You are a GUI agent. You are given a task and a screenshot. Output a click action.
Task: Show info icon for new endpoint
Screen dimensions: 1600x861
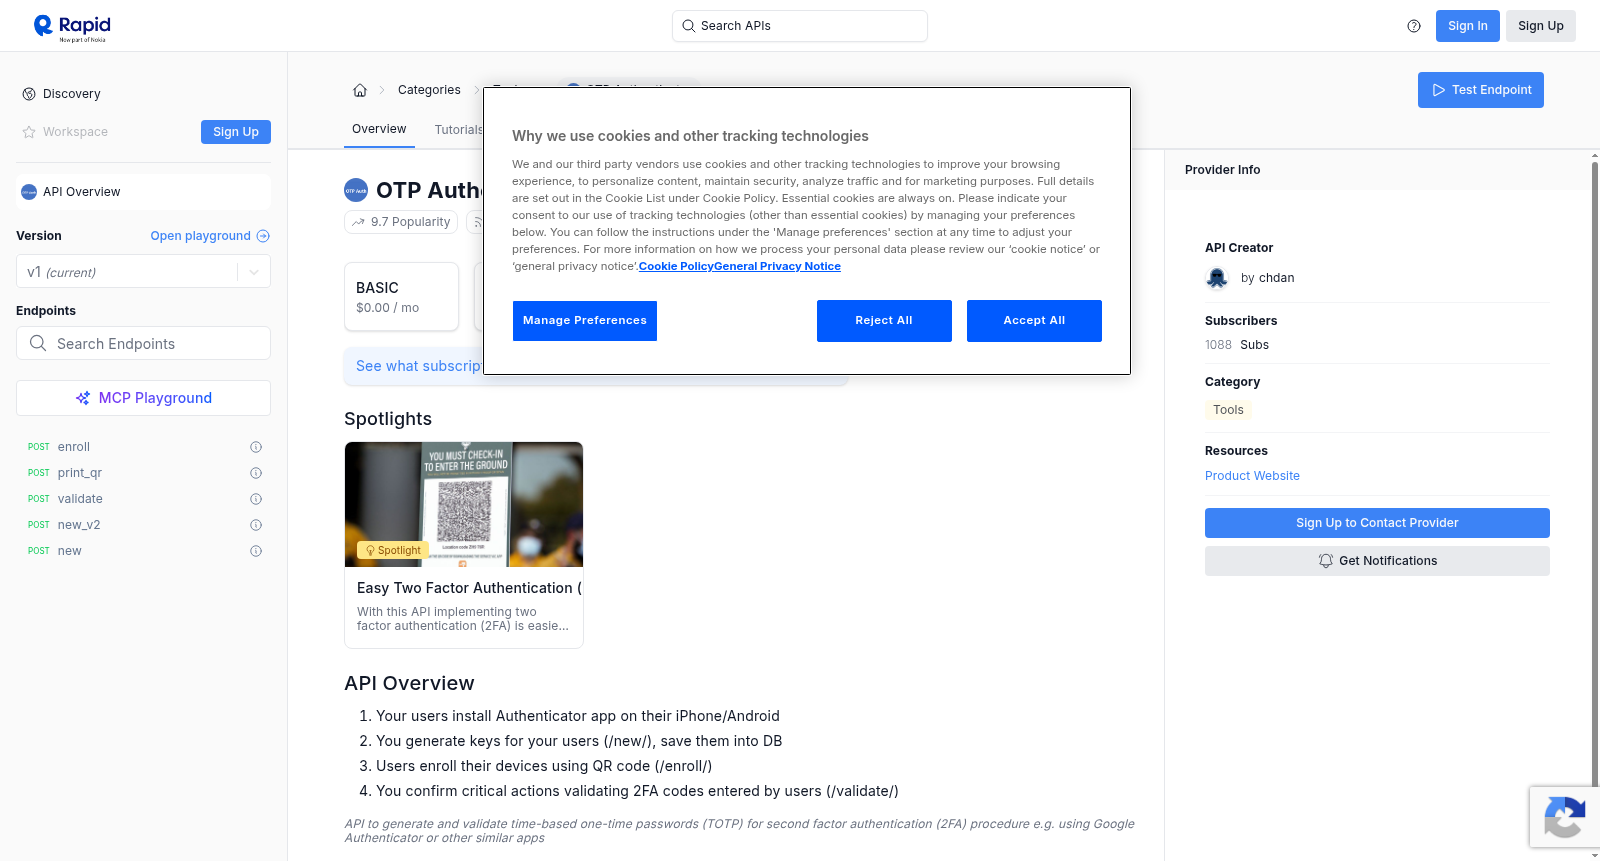[x=256, y=551]
